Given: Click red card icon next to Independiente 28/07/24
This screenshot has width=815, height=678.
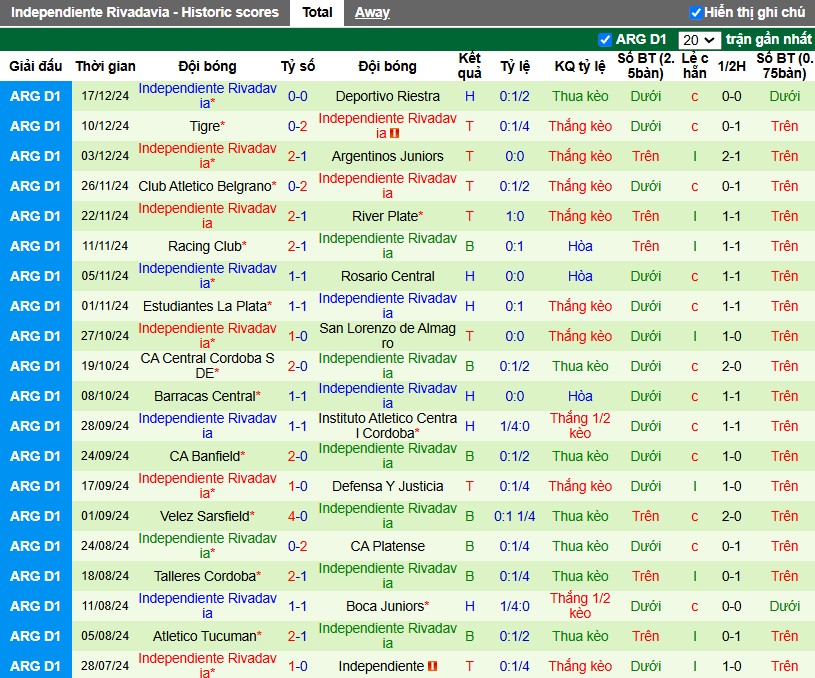Looking at the screenshot, I should point(432,666).
